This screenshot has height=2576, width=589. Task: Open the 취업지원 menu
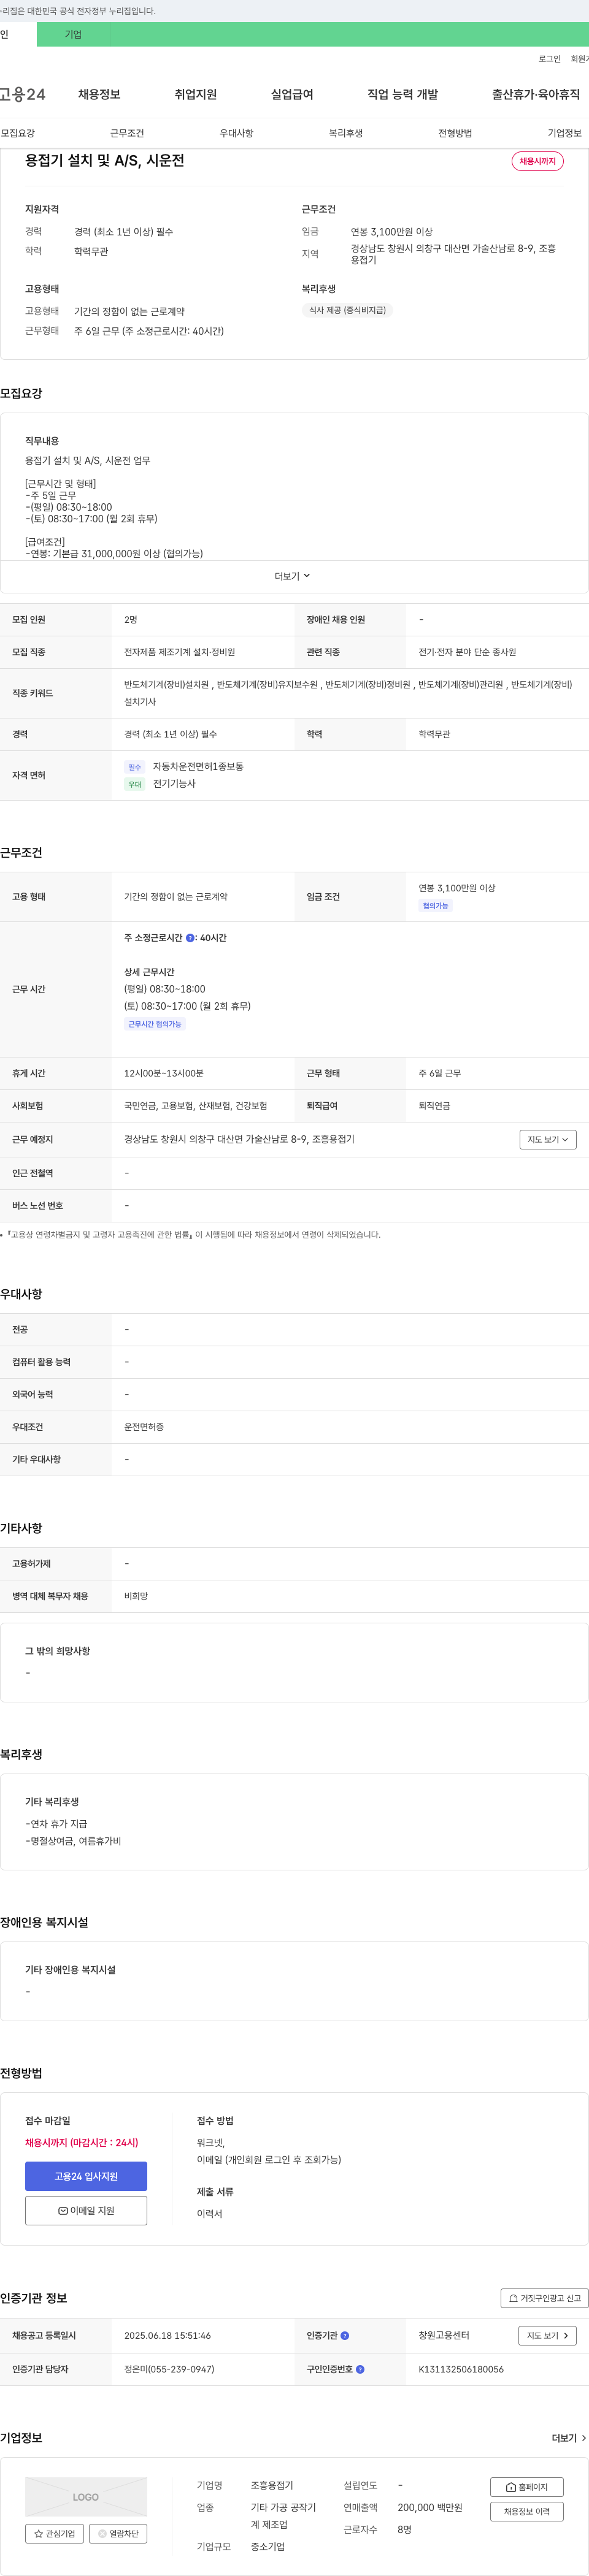click(196, 94)
